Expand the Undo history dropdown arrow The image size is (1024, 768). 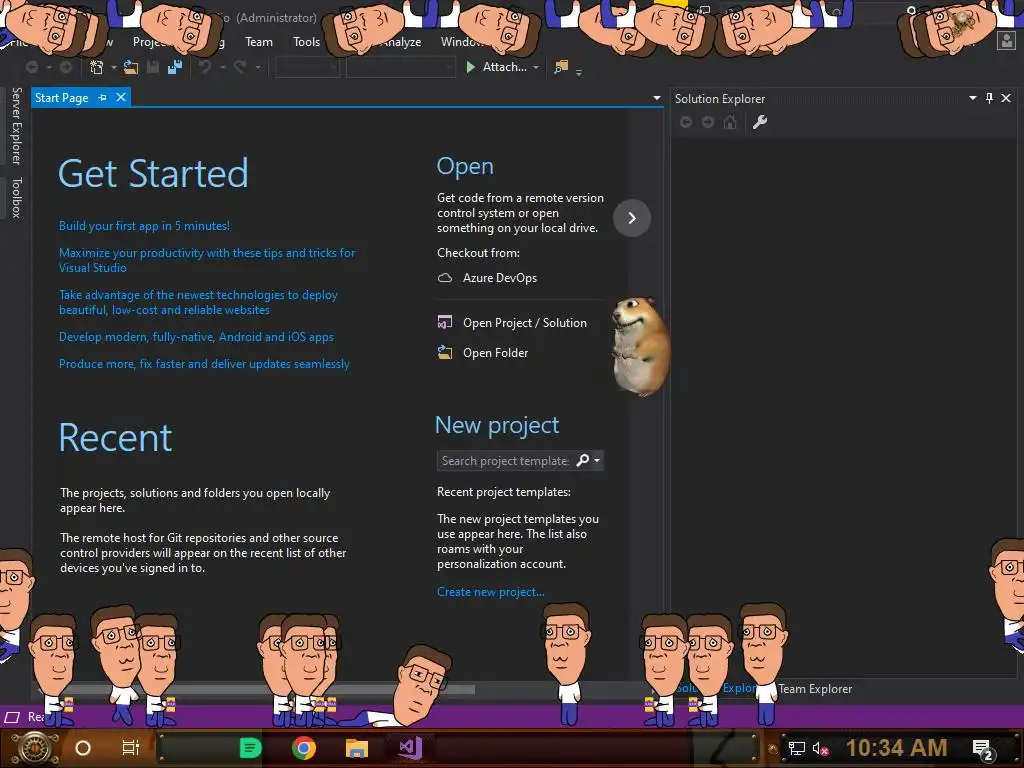click(222, 67)
